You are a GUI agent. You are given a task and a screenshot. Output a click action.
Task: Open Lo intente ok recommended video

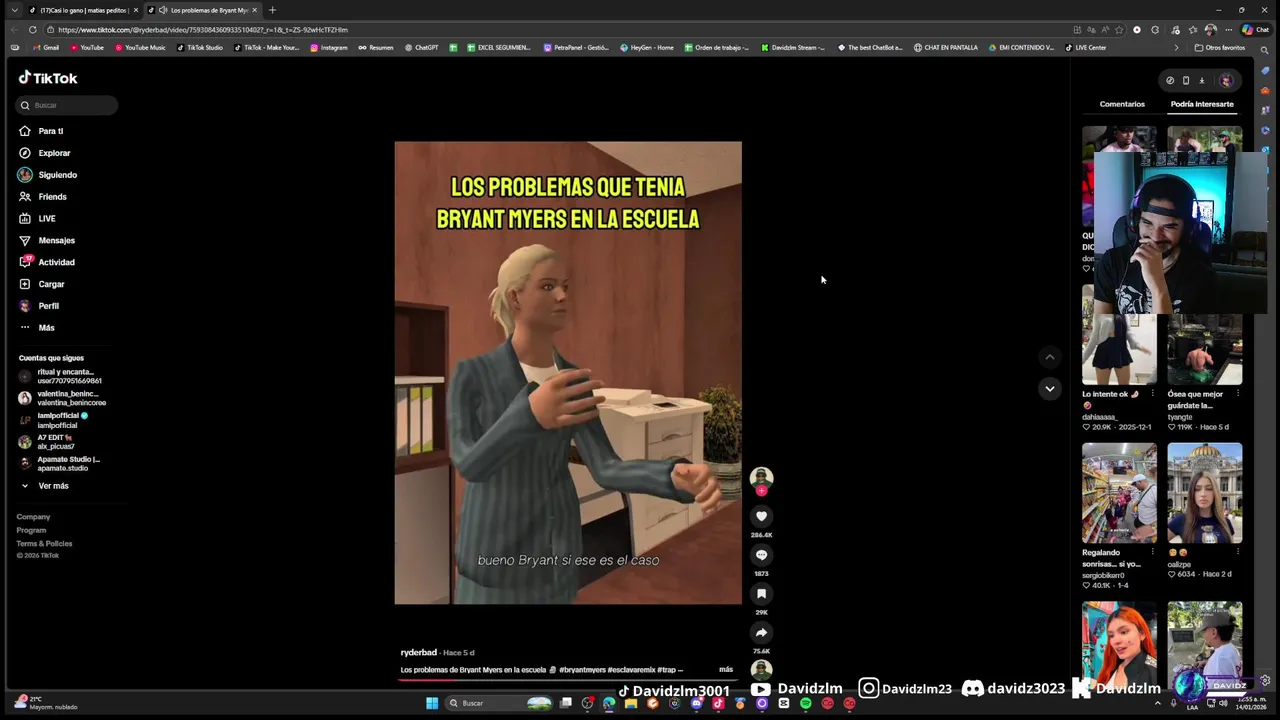[1119, 335]
